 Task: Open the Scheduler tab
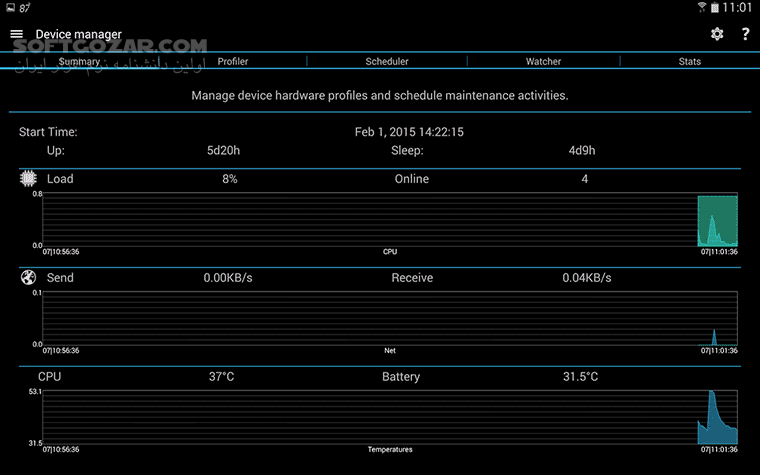[387, 61]
